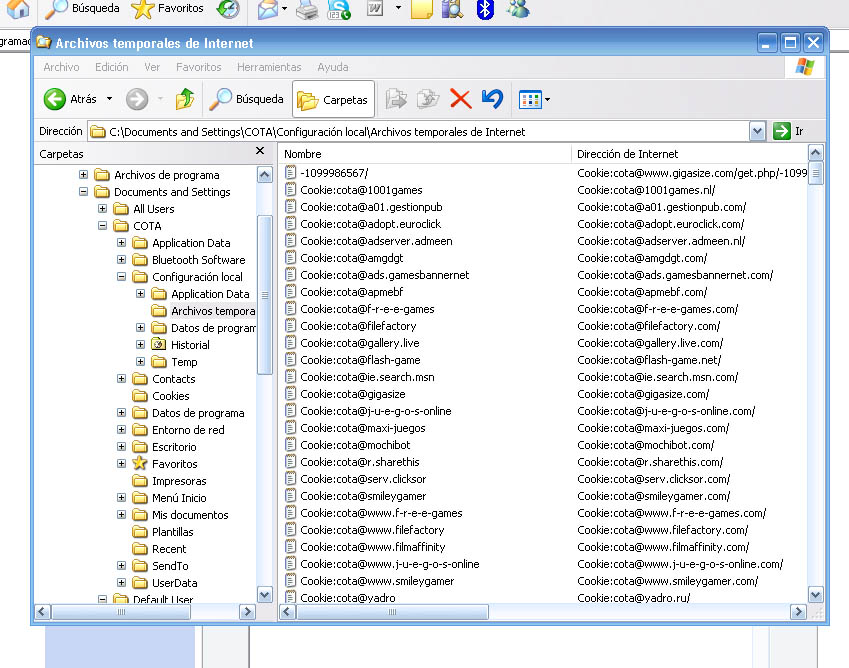Expand the Bluetooth Software folder
The height and width of the screenshot is (668, 849).
pos(121,260)
